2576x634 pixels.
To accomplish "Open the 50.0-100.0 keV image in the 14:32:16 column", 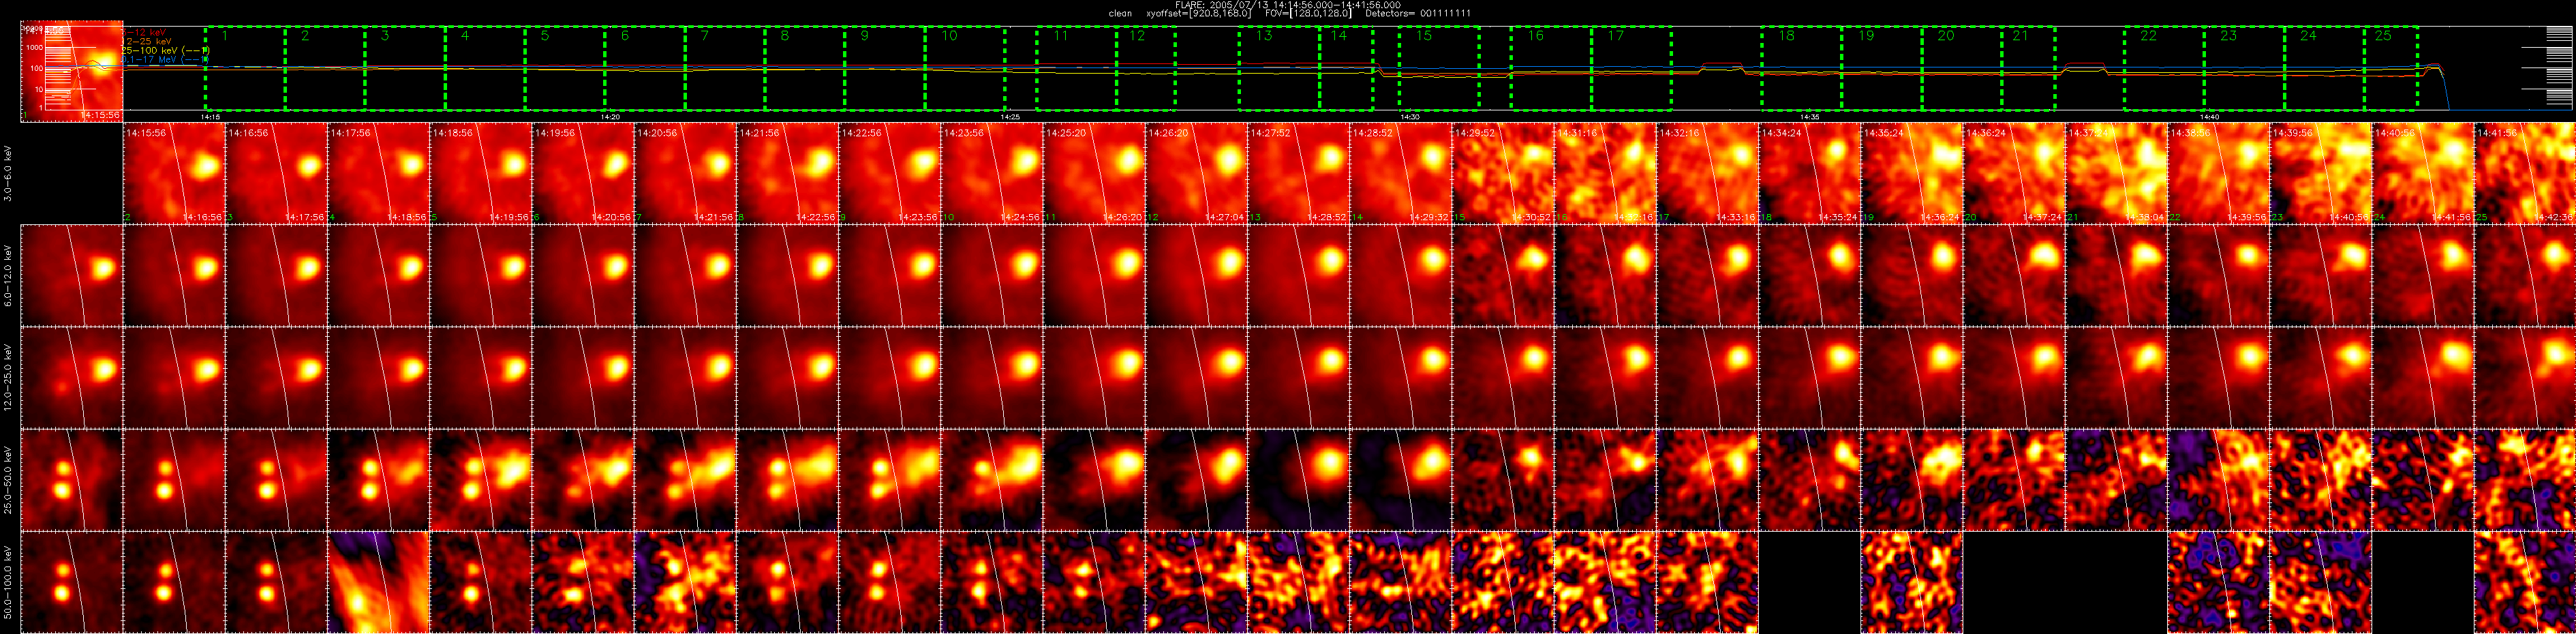I will [x=1707, y=582].
